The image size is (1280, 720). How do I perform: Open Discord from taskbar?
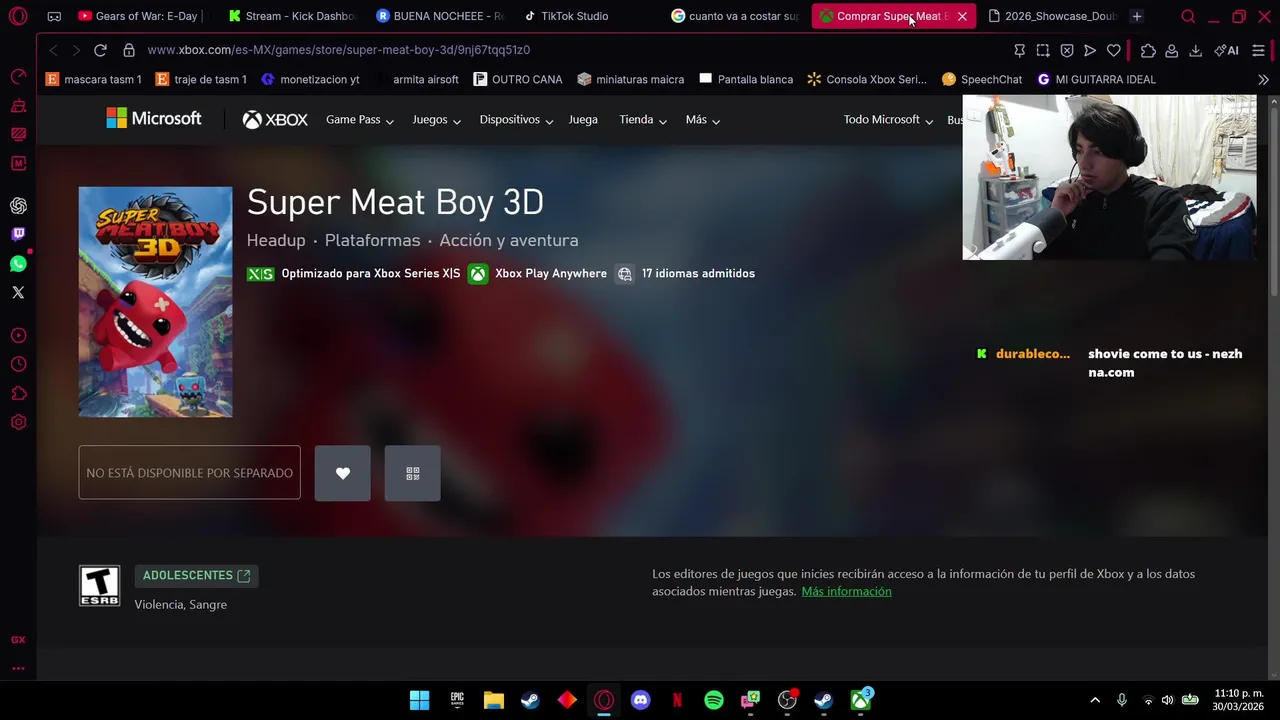point(641,700)
